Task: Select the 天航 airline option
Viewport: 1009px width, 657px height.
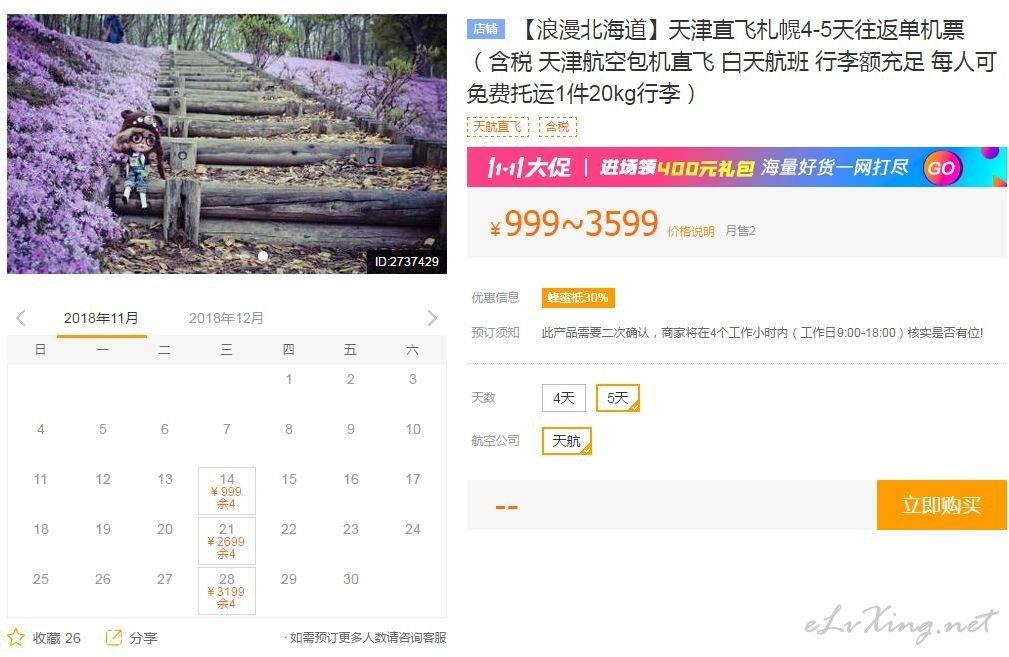Action: pos(566,441)
